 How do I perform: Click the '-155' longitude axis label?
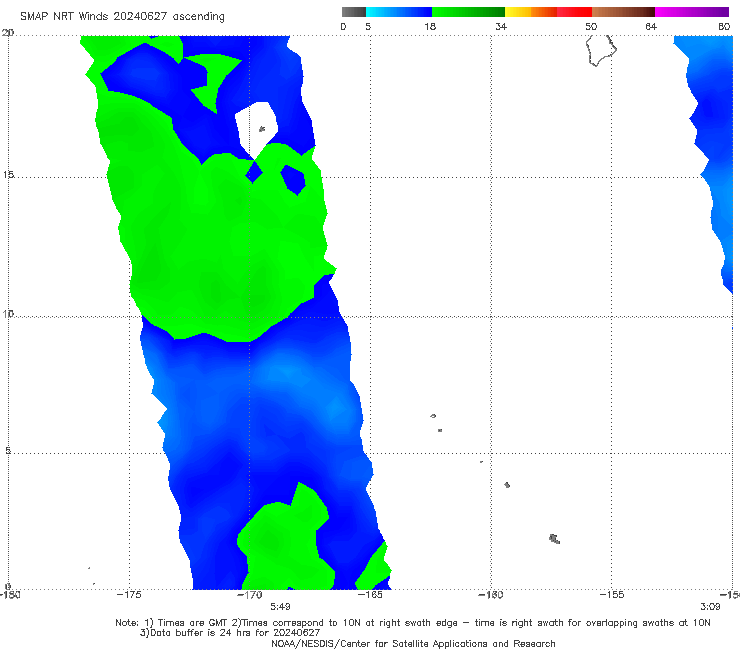612,595
